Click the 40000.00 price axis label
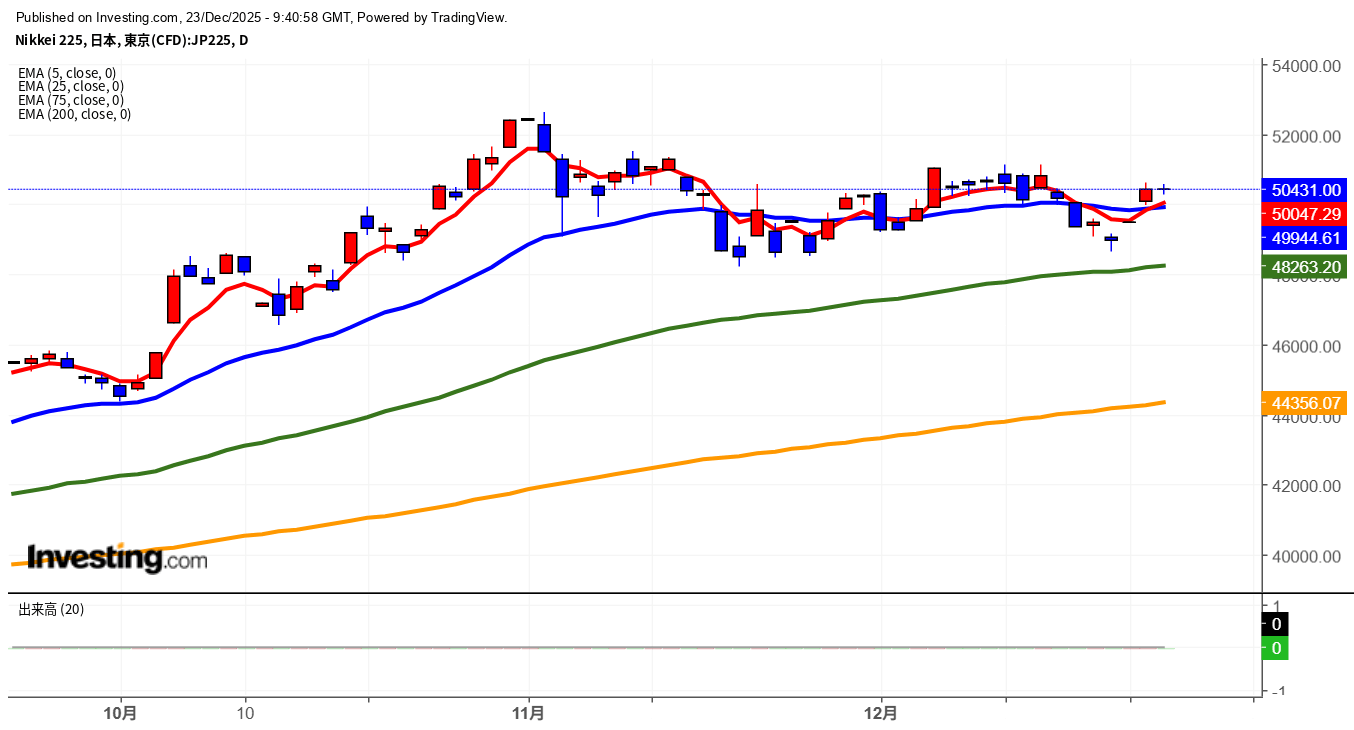This screenshot has height=730, width=1354. click(x=1305, y=556)
